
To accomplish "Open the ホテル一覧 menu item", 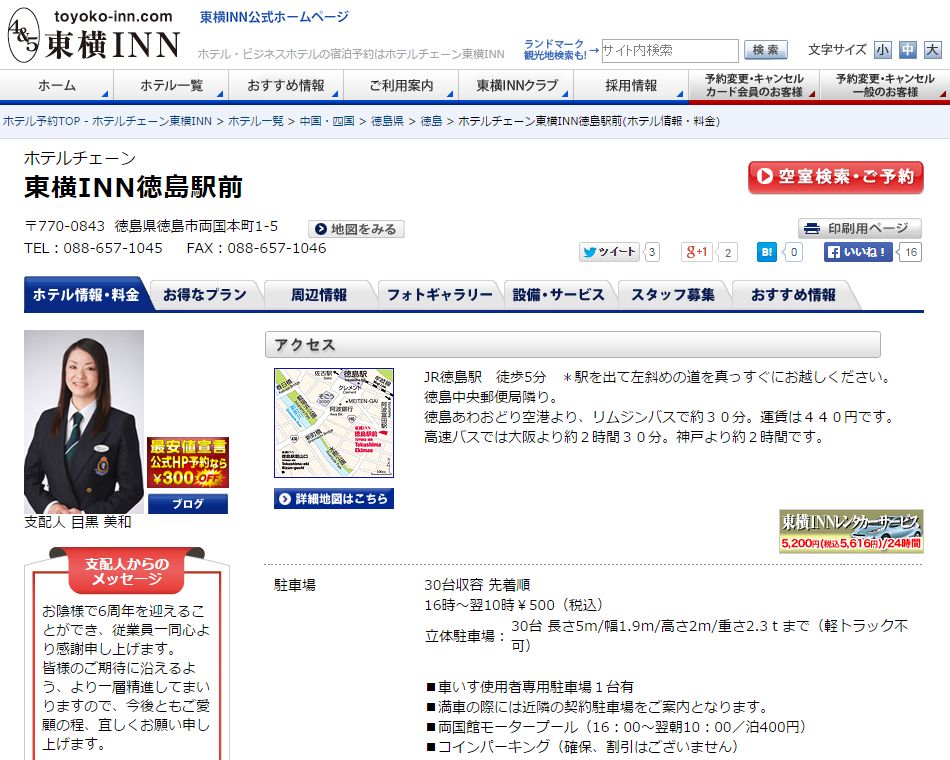I will [171, 85].
